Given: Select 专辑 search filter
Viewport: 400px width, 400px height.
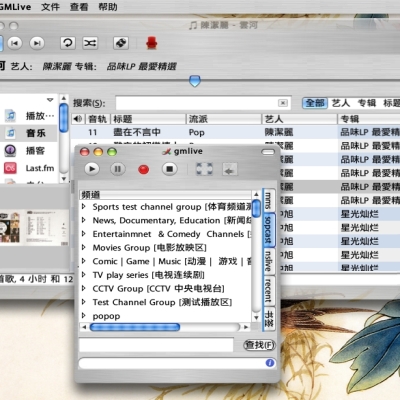Looking at the screenshot, I should [367, 103].
